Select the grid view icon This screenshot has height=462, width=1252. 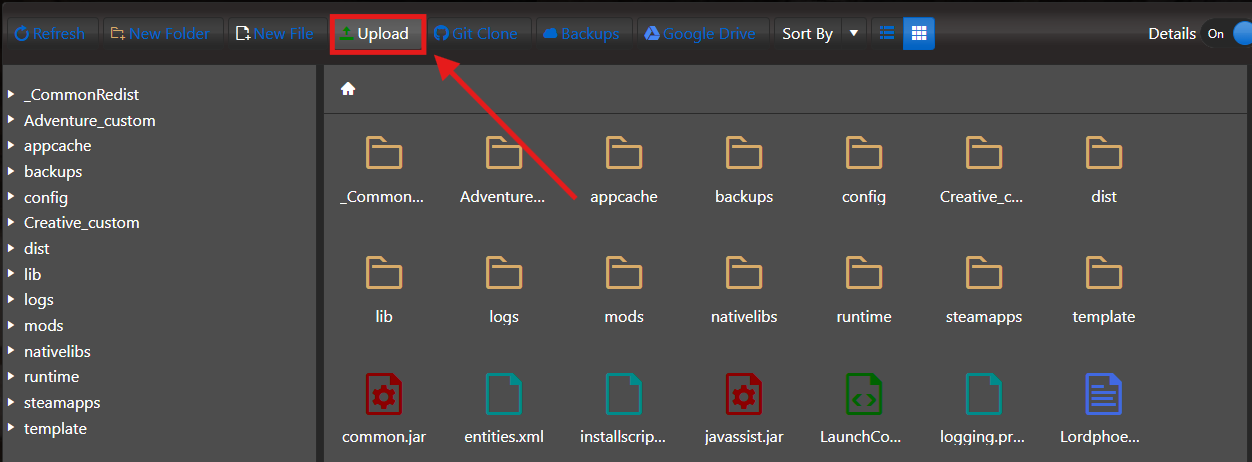click(919, 33)
